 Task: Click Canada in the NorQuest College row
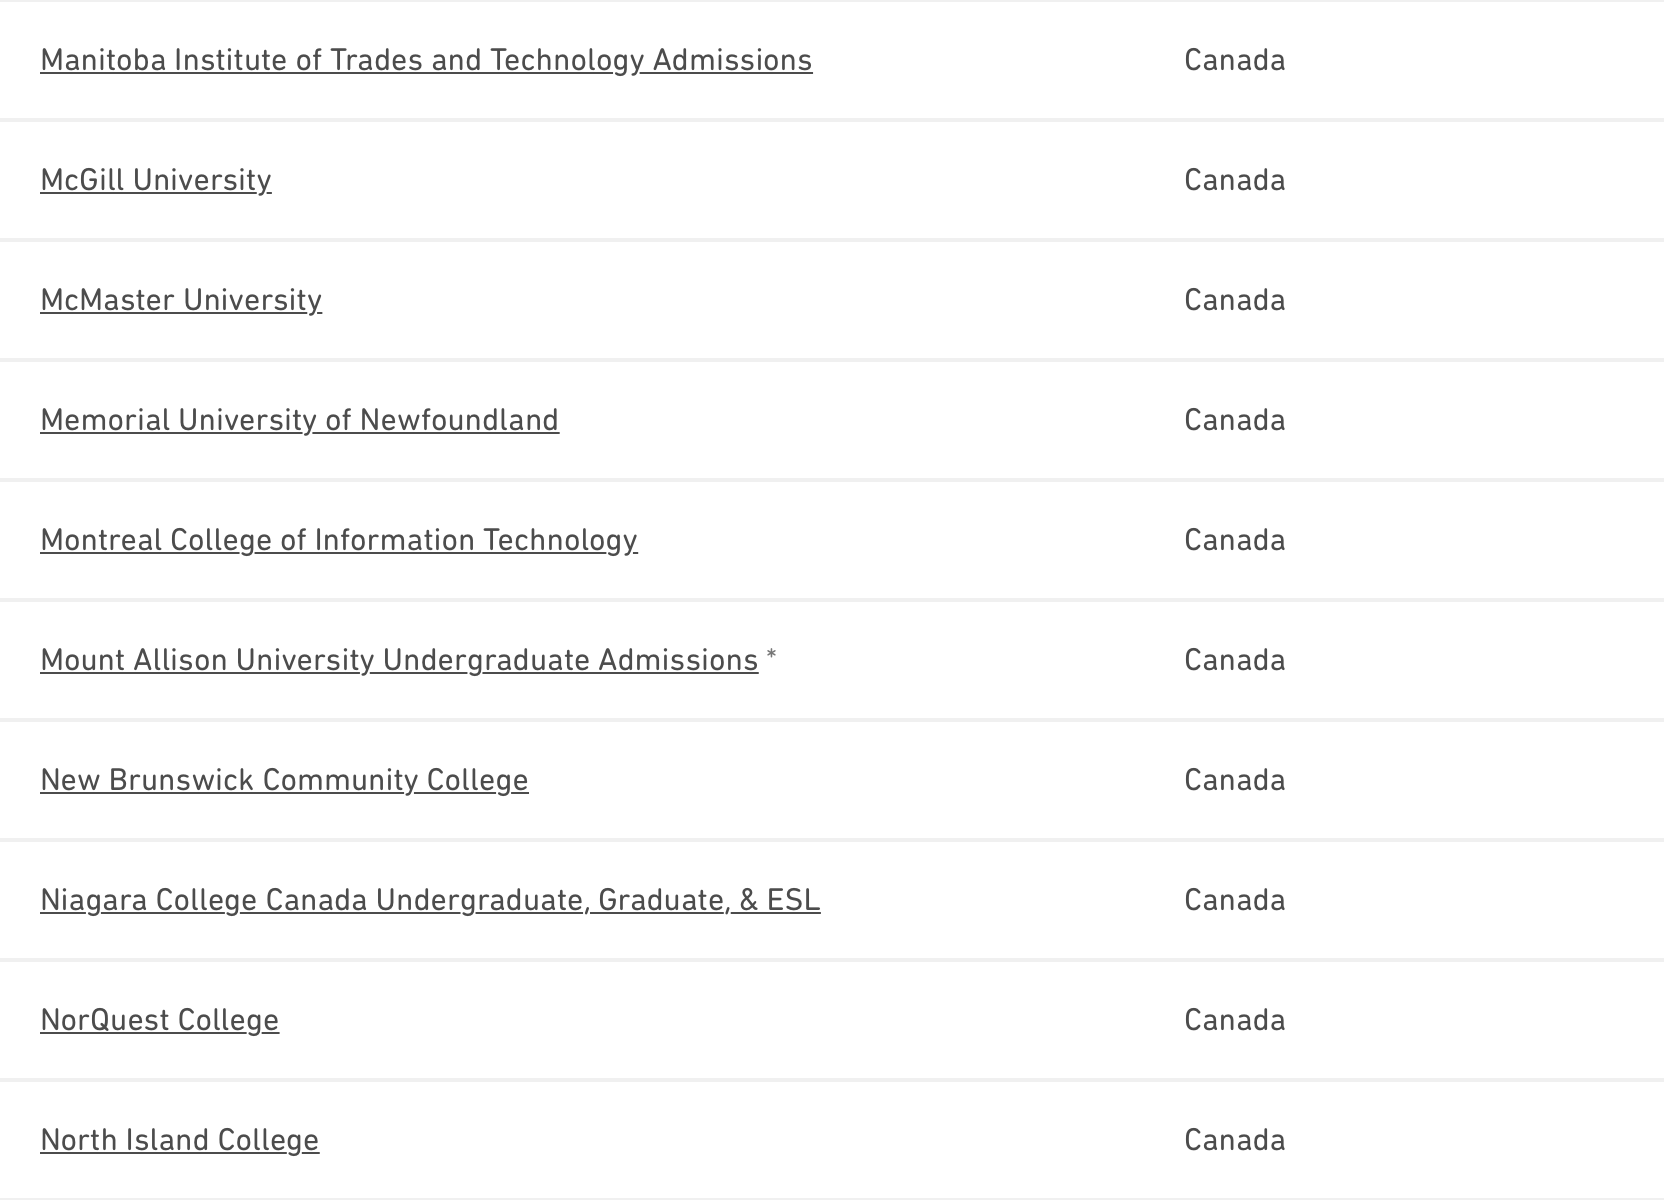(1234, 1020)
